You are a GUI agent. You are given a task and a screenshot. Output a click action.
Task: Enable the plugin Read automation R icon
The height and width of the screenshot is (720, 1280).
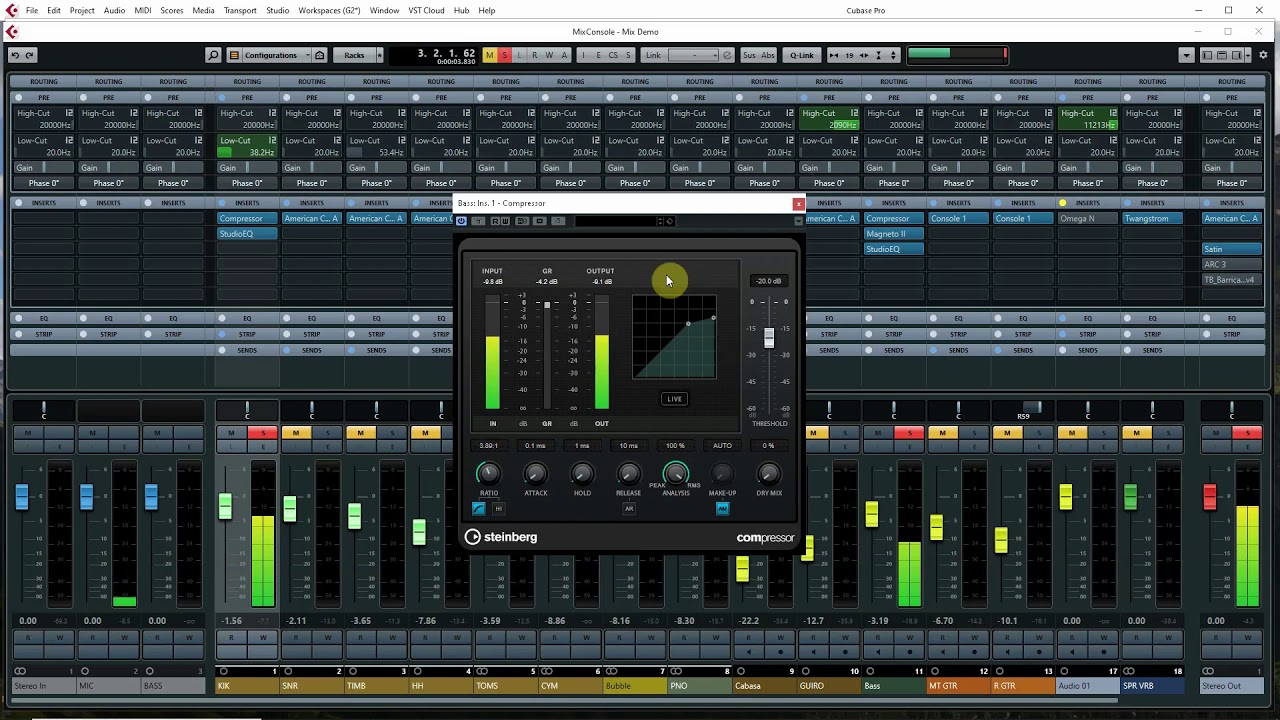pyautogui.click(x=496, y=221)
